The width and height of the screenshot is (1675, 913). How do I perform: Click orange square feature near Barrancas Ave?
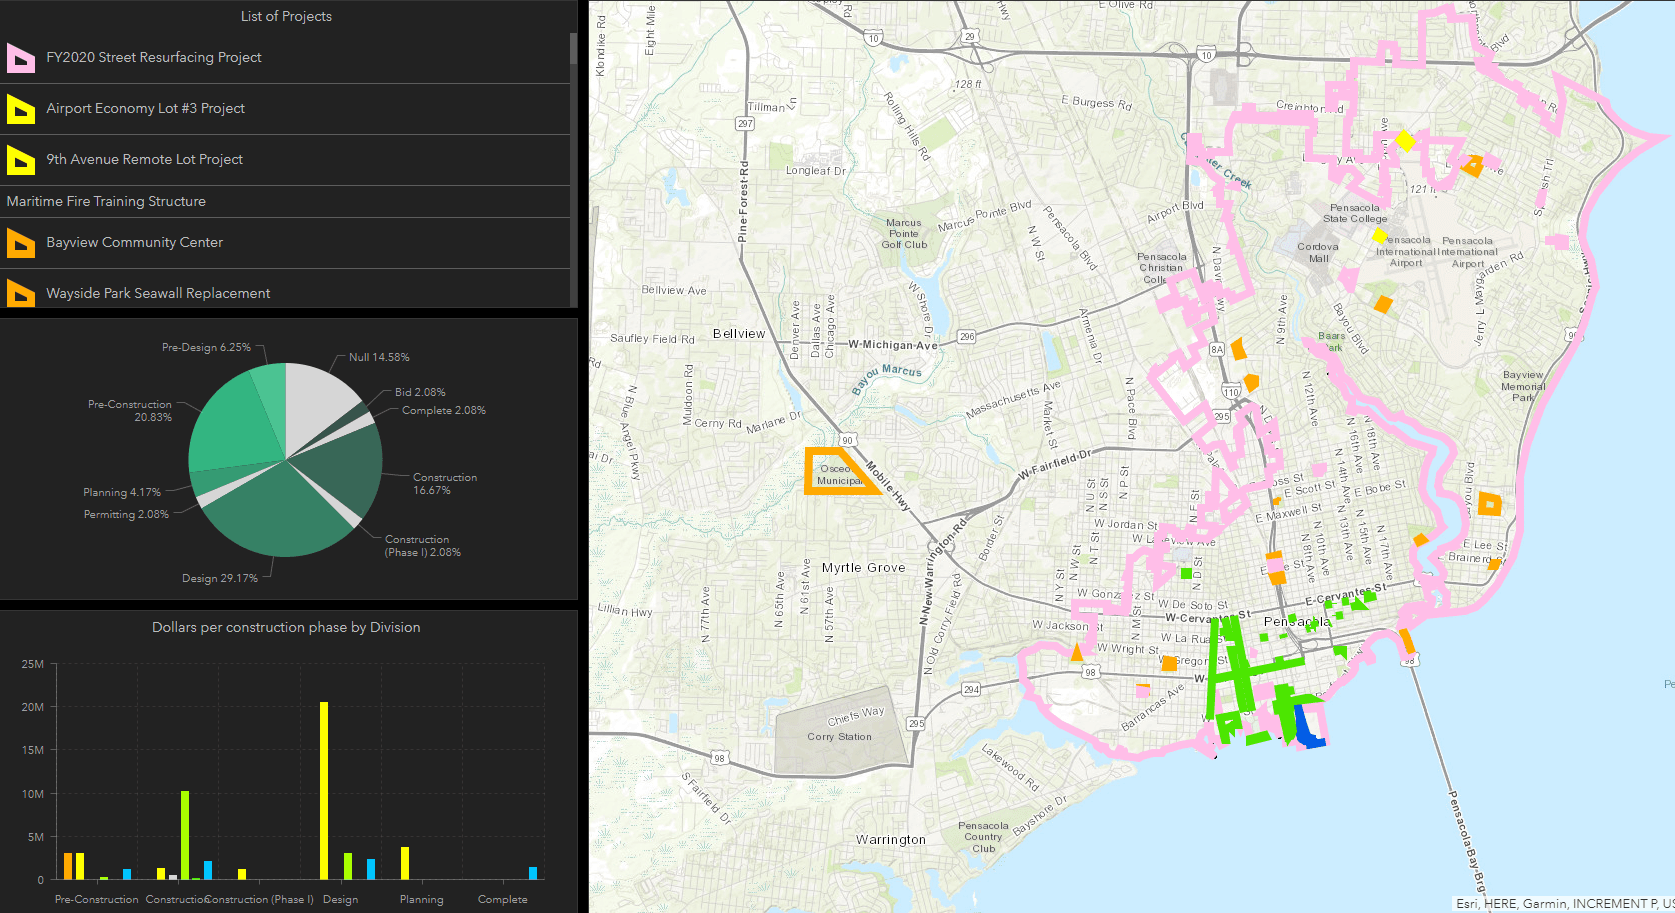pos(1169,663)
